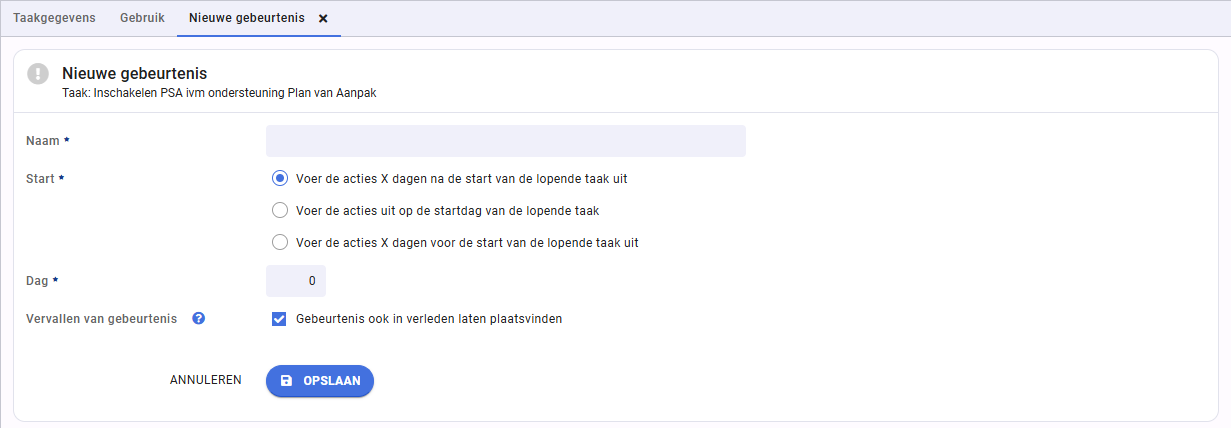Focus the Naam text field

coord(506,141)
